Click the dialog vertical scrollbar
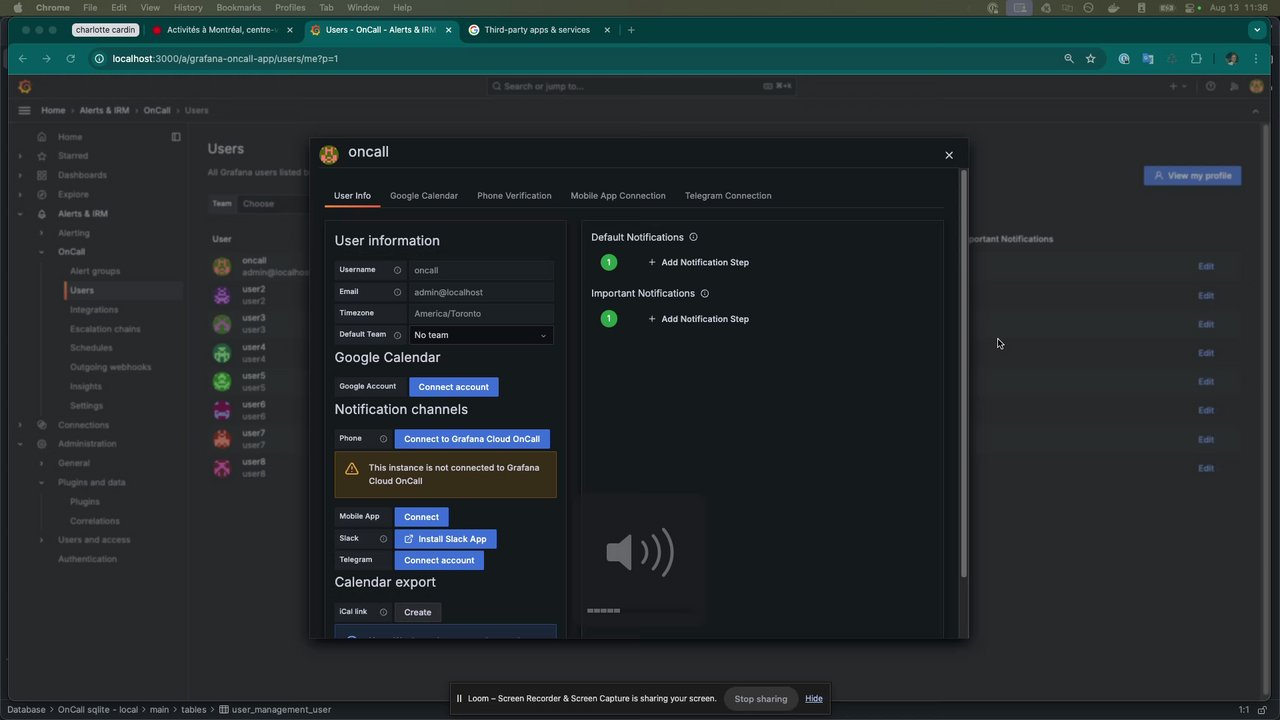Viewport: 1280px width, 720px height. click(964, 375)
